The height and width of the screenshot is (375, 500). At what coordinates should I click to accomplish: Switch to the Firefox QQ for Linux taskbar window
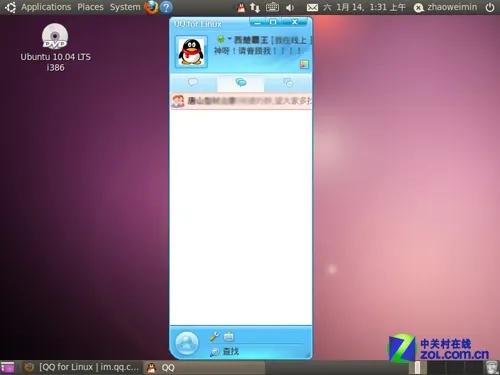click(x=82, y=367)
